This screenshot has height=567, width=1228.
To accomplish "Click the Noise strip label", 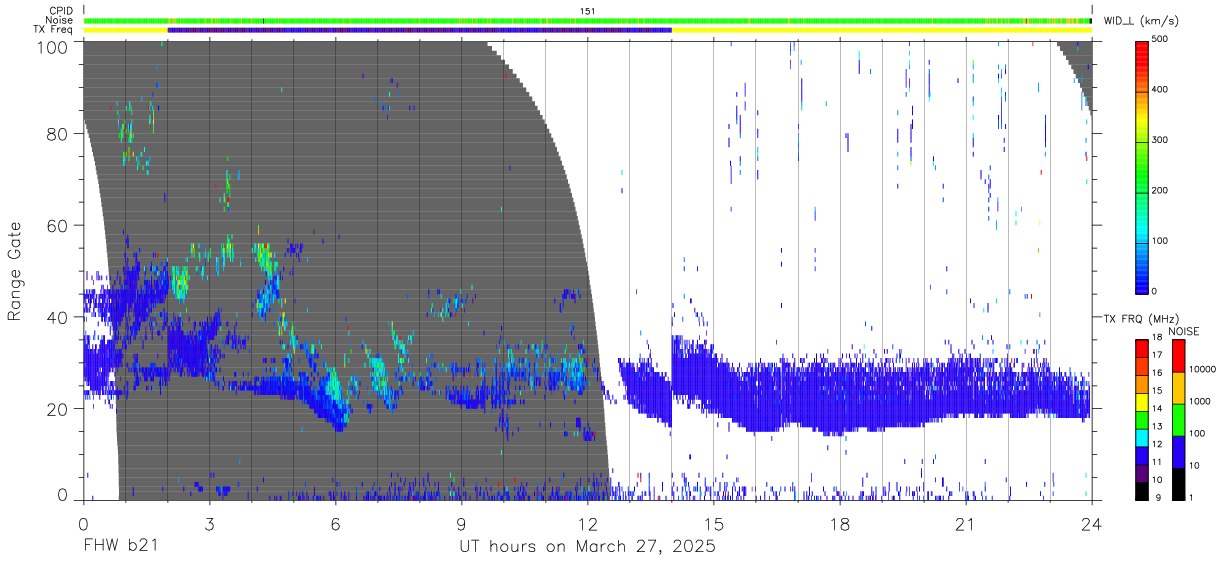I will pyautogui.click(x=61, y=20).
